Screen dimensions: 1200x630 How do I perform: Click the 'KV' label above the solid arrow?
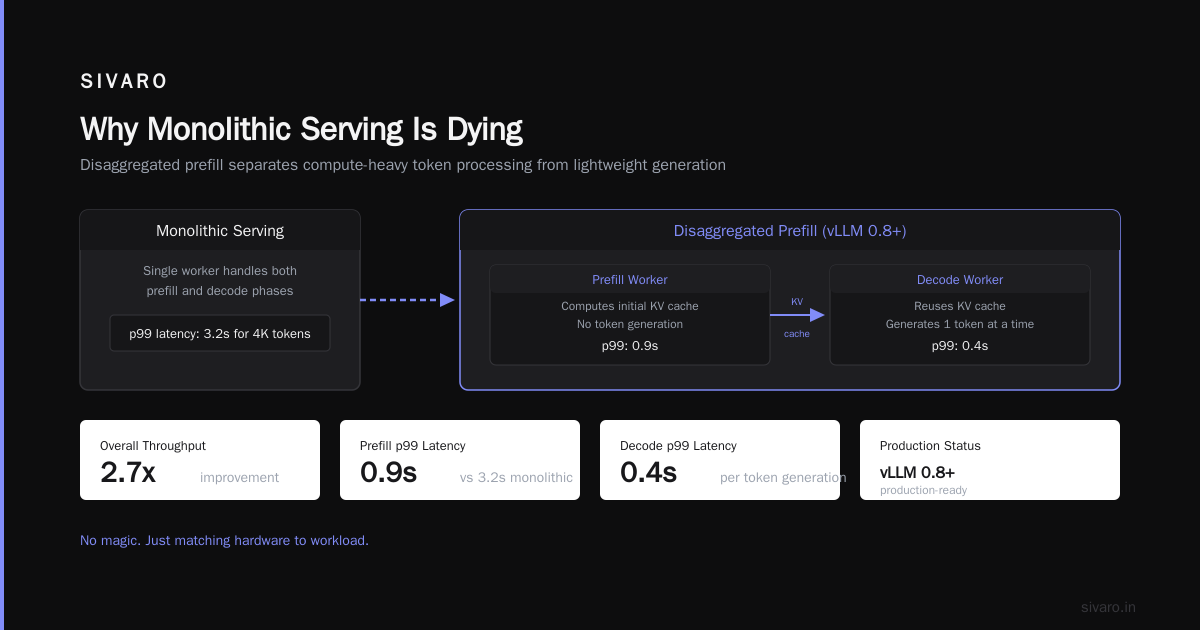797,301
